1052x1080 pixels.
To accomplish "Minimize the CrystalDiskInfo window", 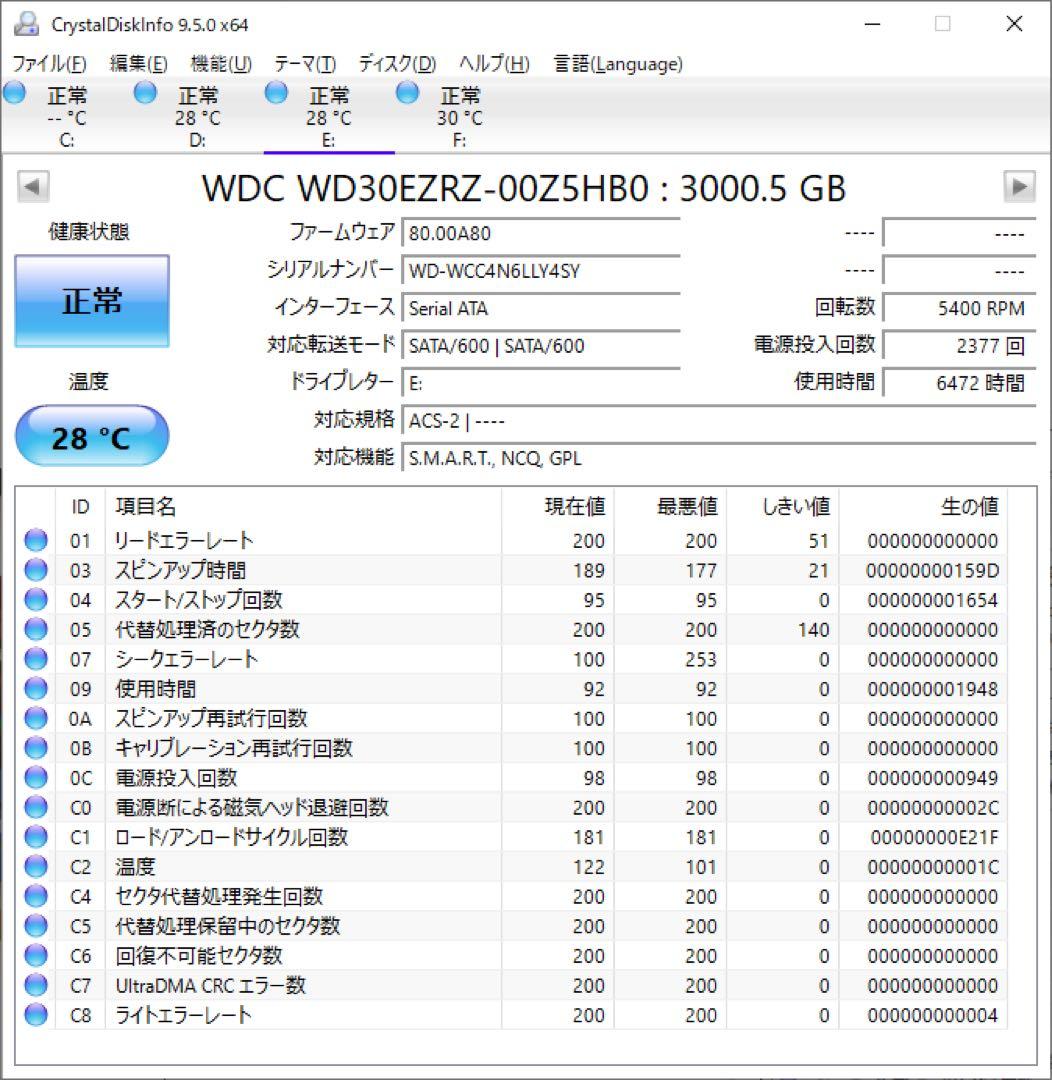I will [873, 24].
